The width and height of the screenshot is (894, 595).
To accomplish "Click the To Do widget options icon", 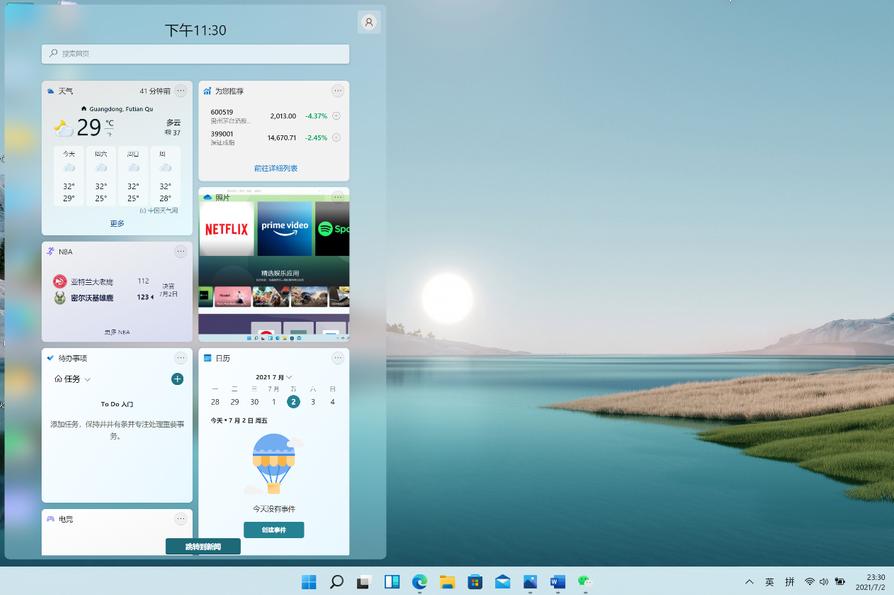I will pos(179,359).
